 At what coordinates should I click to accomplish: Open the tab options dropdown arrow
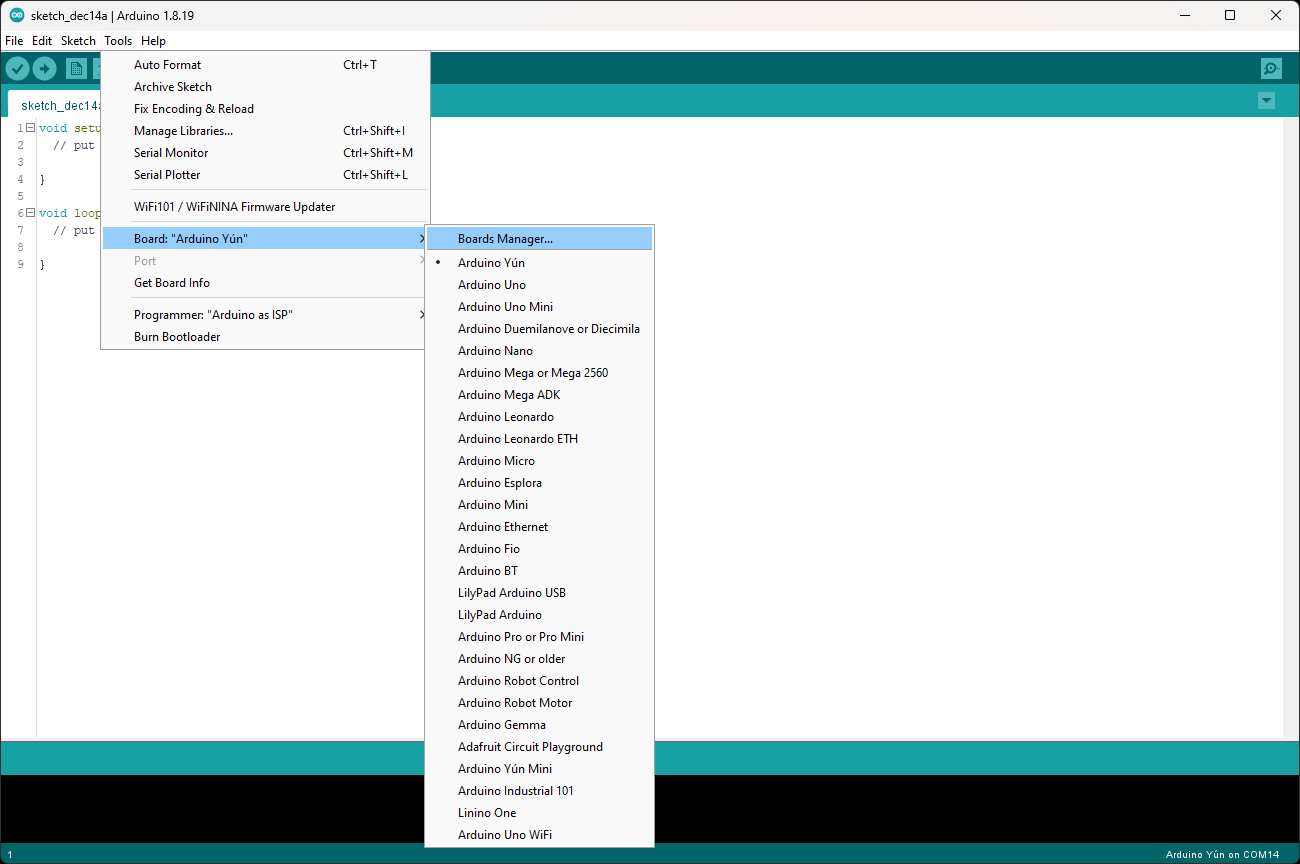tap(1266, 101)
